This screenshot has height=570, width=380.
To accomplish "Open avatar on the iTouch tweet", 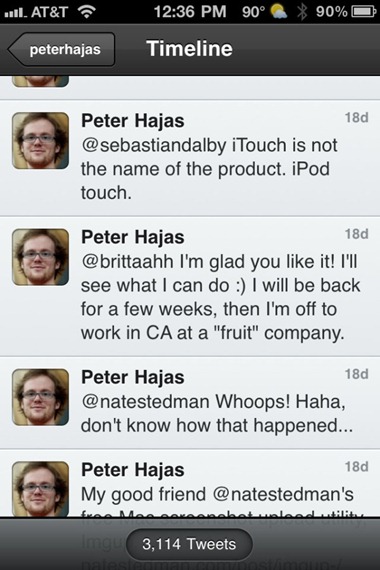I will [x=40, y=141].
